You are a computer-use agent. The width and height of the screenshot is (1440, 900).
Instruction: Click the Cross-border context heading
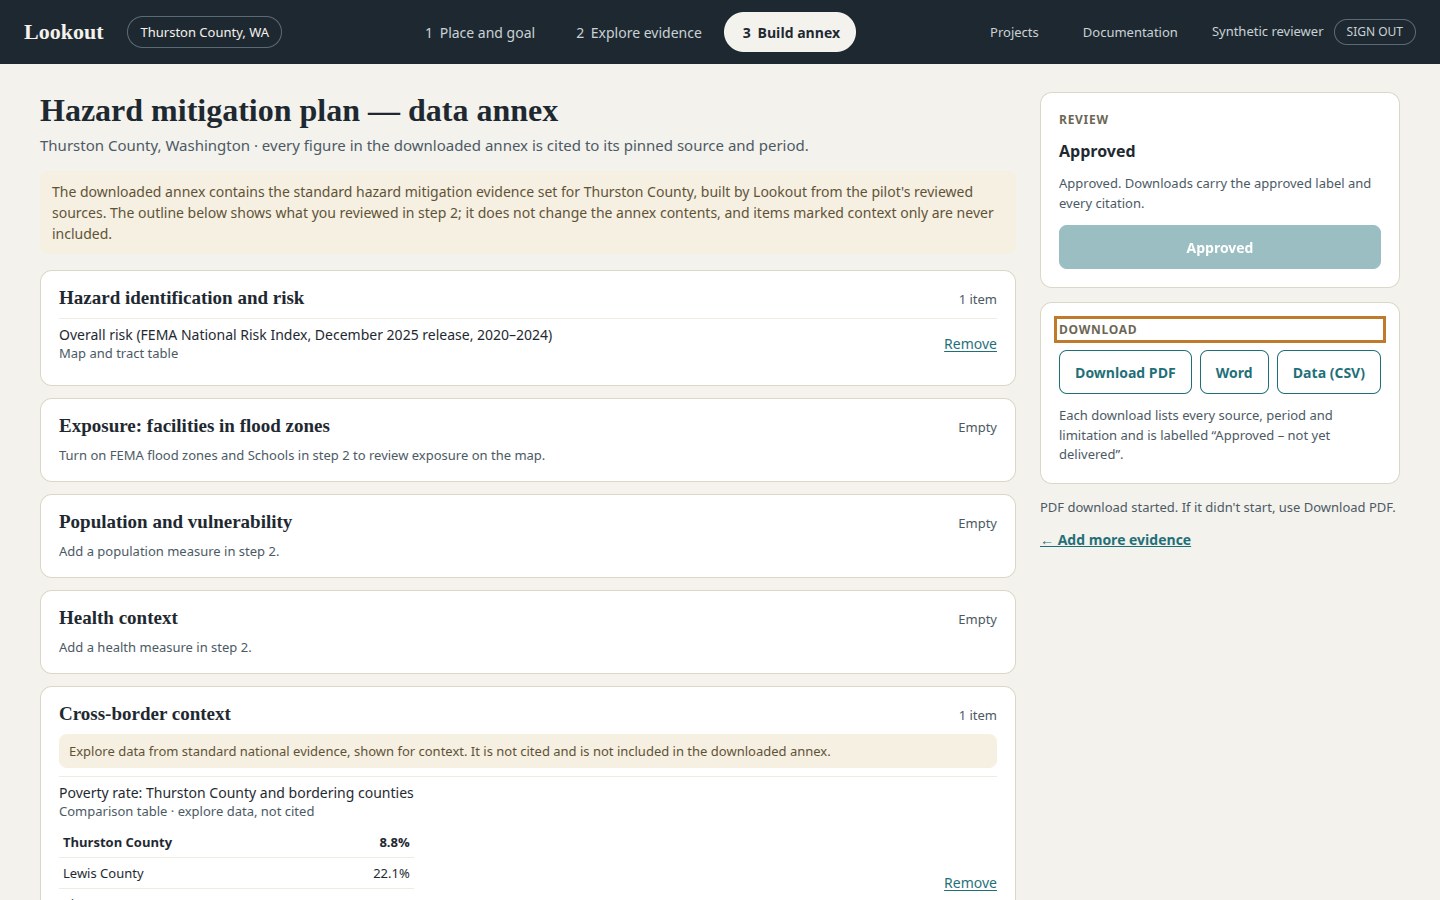click(x=145, y=714)
